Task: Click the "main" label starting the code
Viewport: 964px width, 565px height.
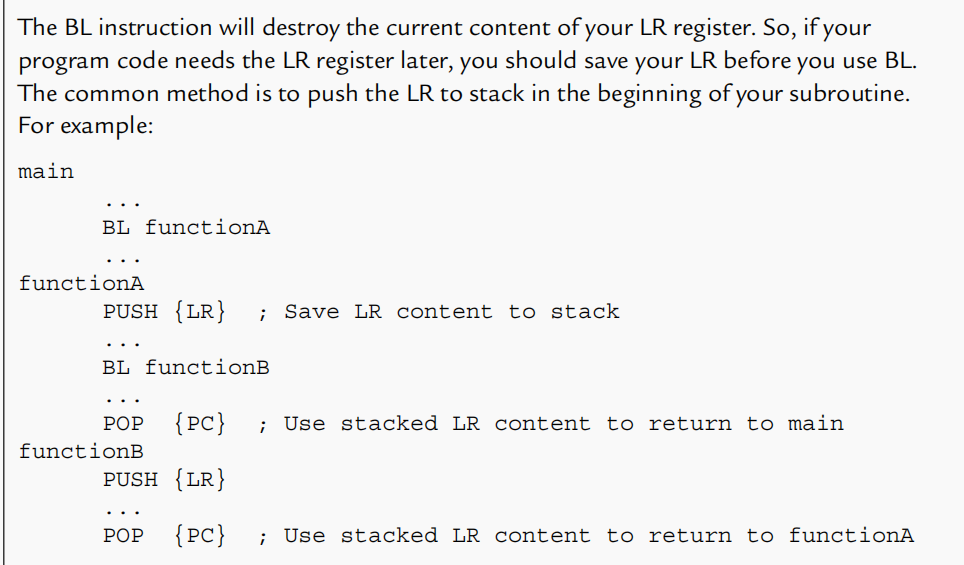Action: [x=46, y=171]
